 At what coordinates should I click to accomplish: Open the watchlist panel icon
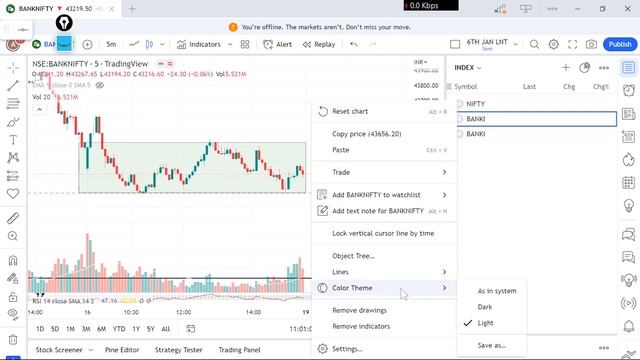(x=629, y=68)
